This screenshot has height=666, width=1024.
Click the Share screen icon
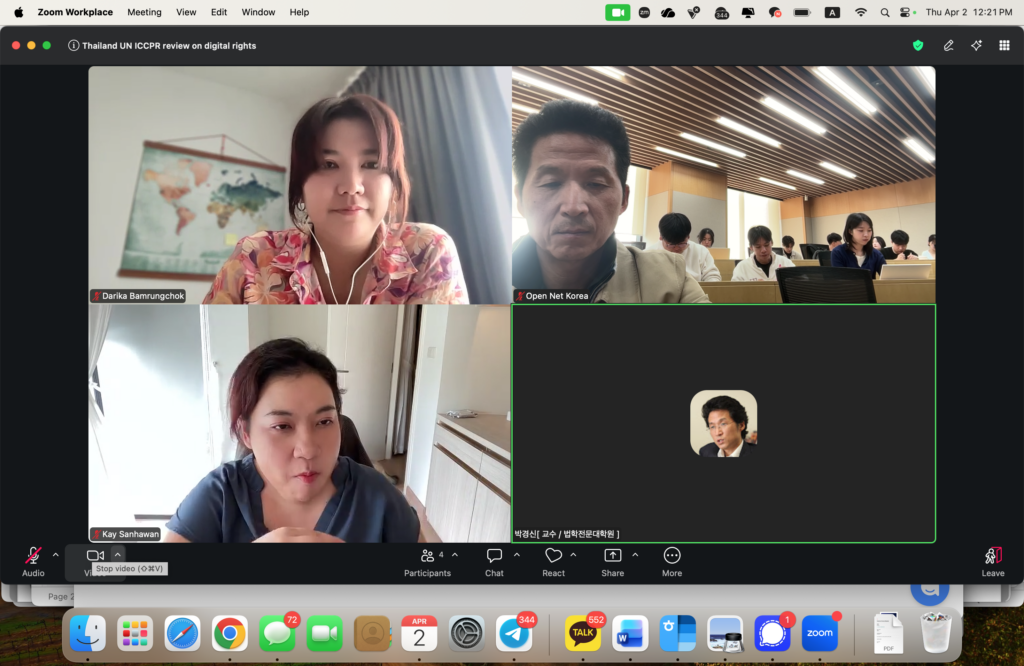(612, 556)
